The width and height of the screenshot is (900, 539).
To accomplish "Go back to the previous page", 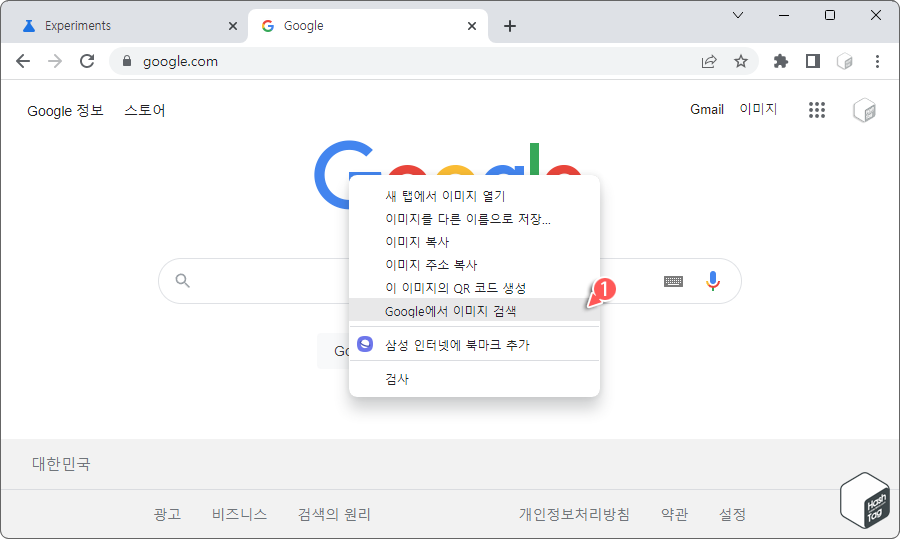I will pyautogui.click(x=23, y=61).
